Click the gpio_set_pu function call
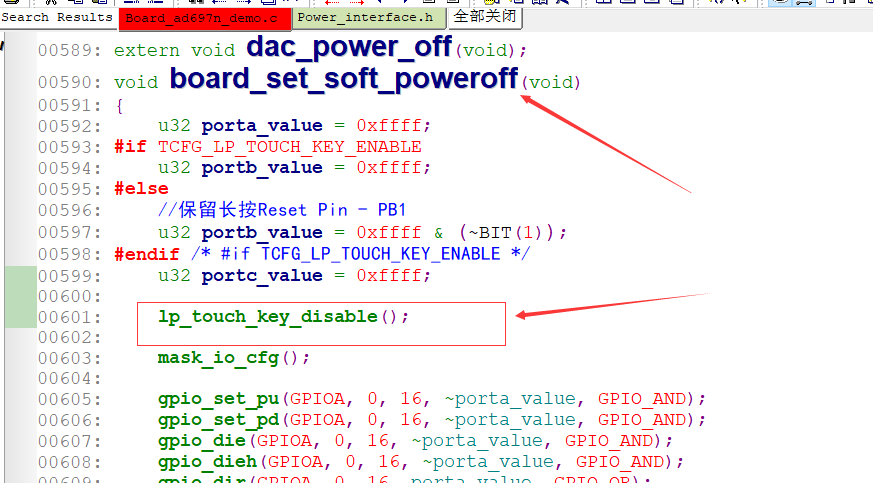 [x=218, y=399]
